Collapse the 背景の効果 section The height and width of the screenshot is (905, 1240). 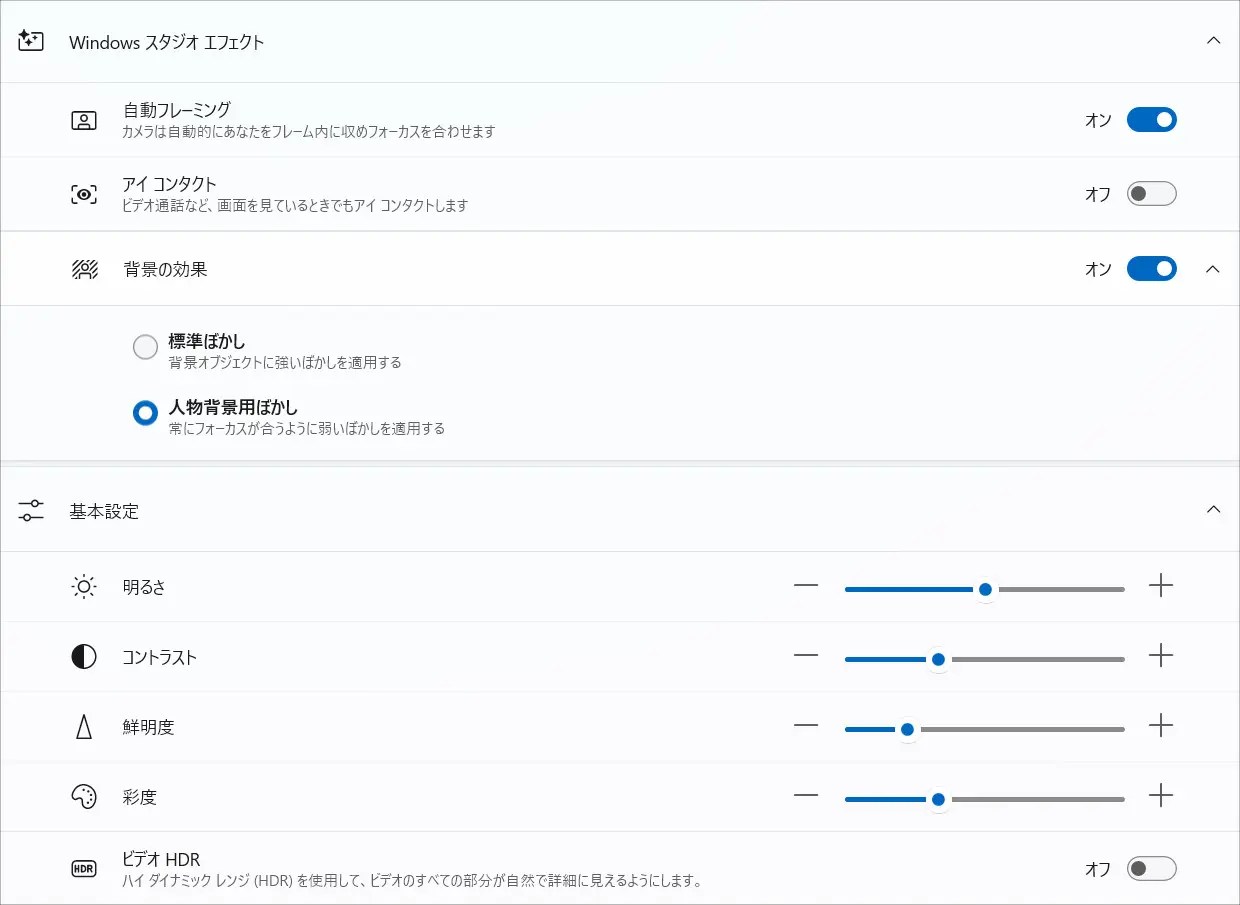pyautogui.click(x=1212, y=268)
